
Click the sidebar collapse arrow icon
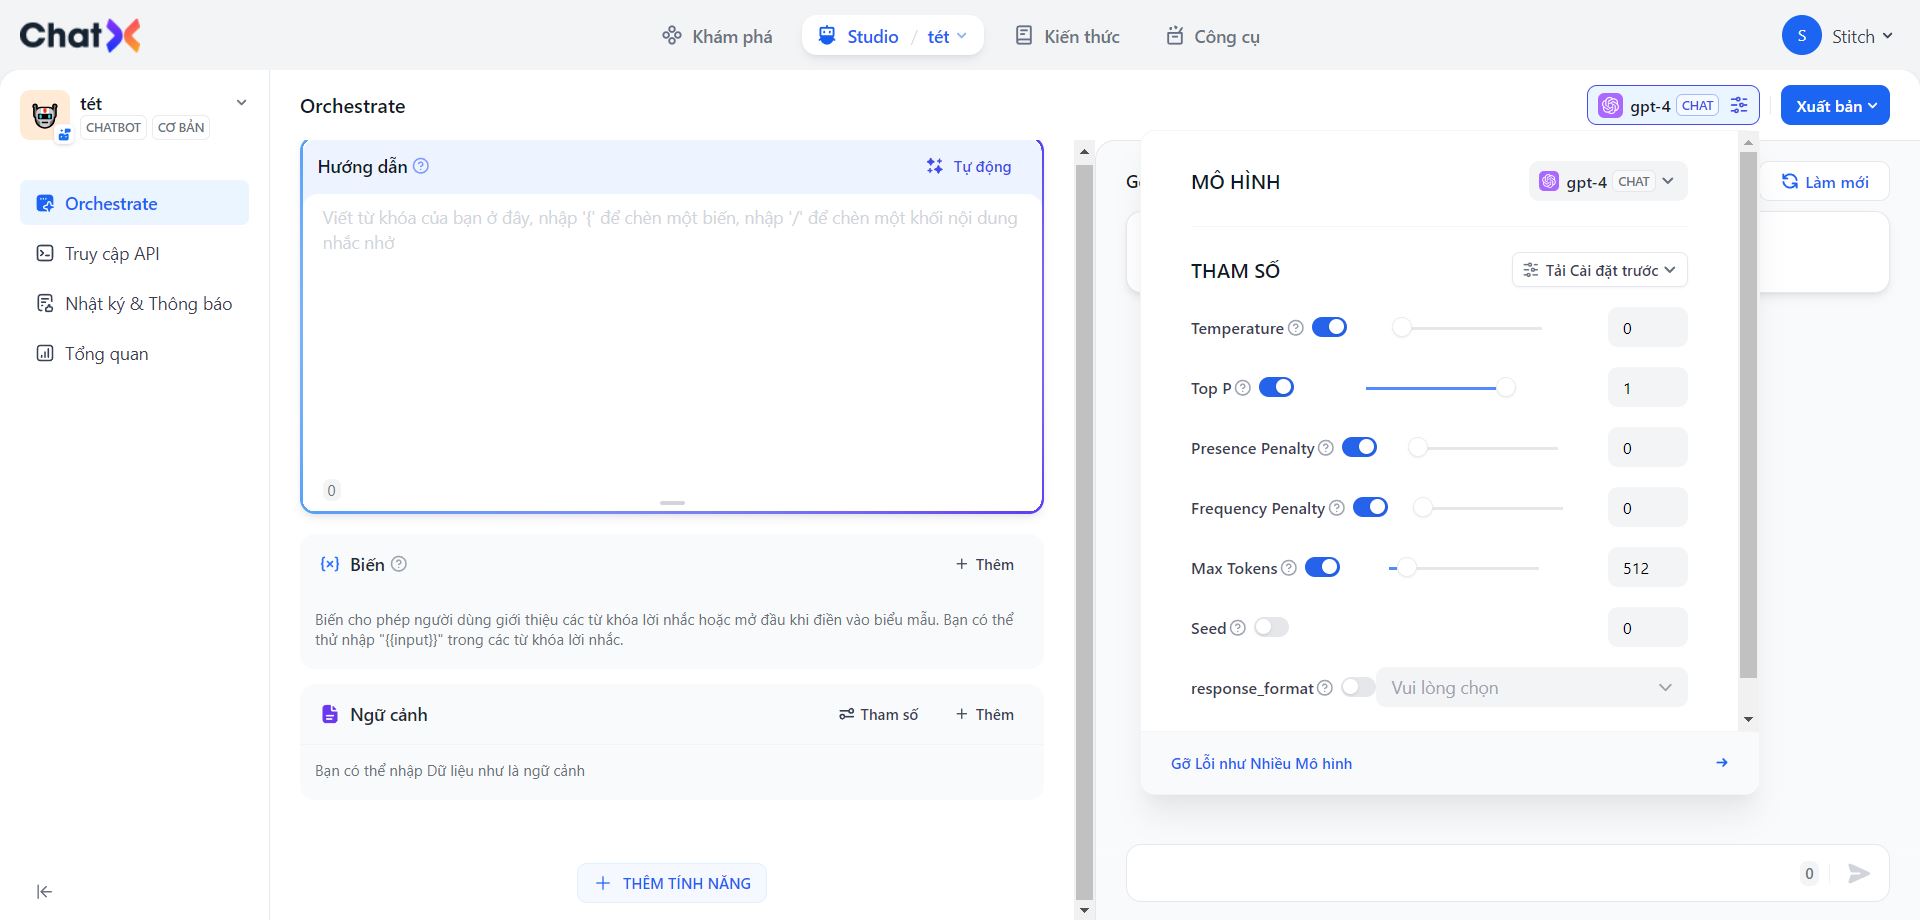pyautogui.click(x=44, y=892)
